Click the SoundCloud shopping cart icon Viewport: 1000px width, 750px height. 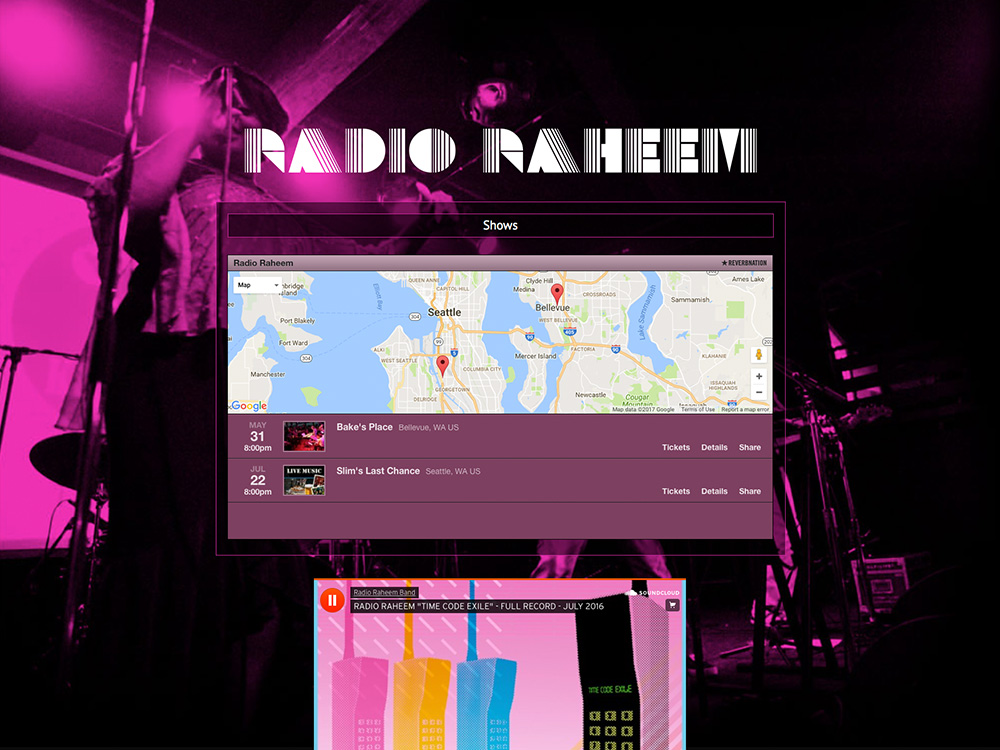pos(672,605)
